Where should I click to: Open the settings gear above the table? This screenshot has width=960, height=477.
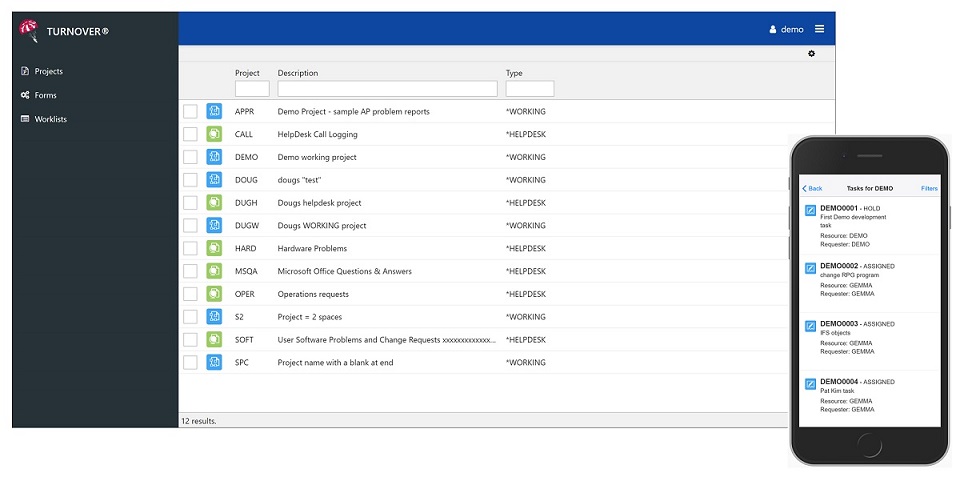[x=812, y=54]
